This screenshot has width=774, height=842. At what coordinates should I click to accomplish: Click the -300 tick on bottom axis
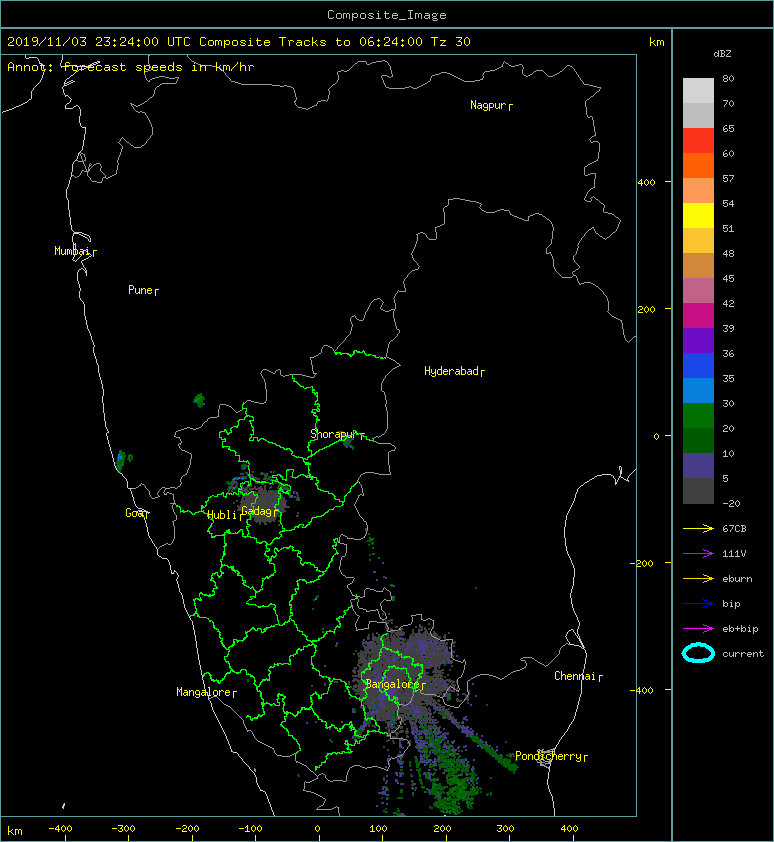point(124,829)
